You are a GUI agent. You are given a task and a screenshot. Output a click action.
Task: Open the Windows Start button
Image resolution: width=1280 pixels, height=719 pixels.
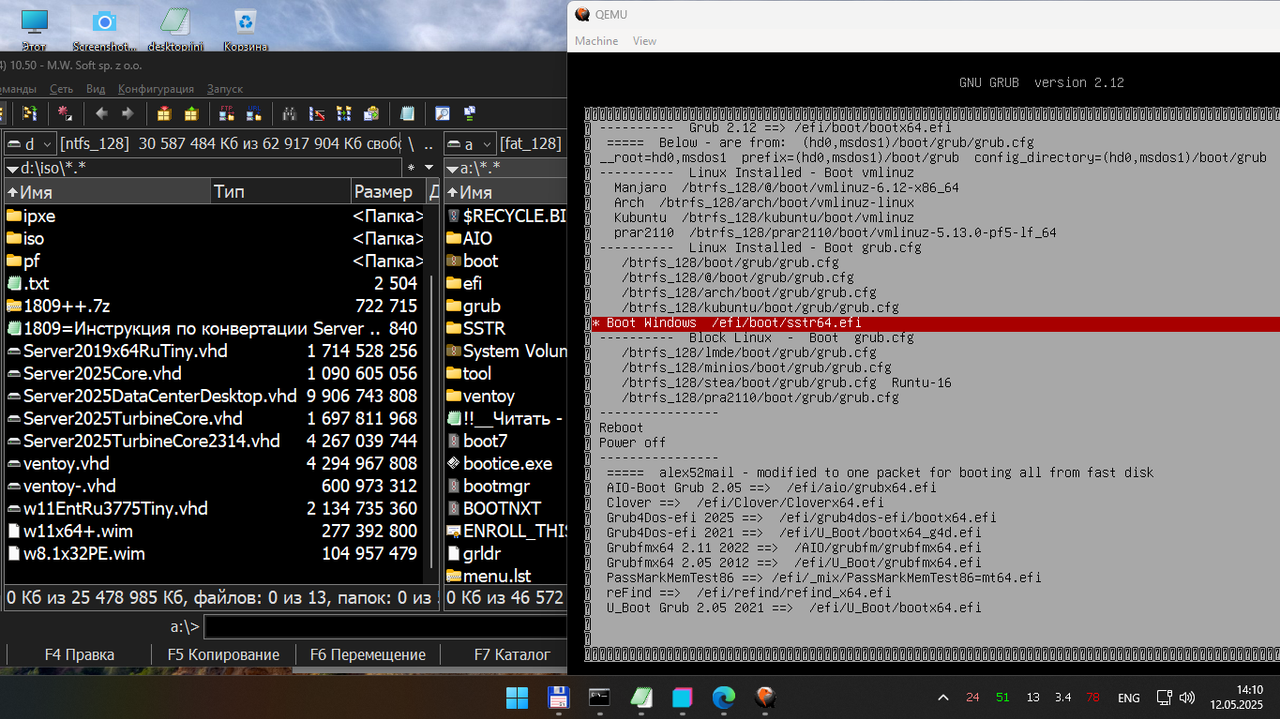517,697
